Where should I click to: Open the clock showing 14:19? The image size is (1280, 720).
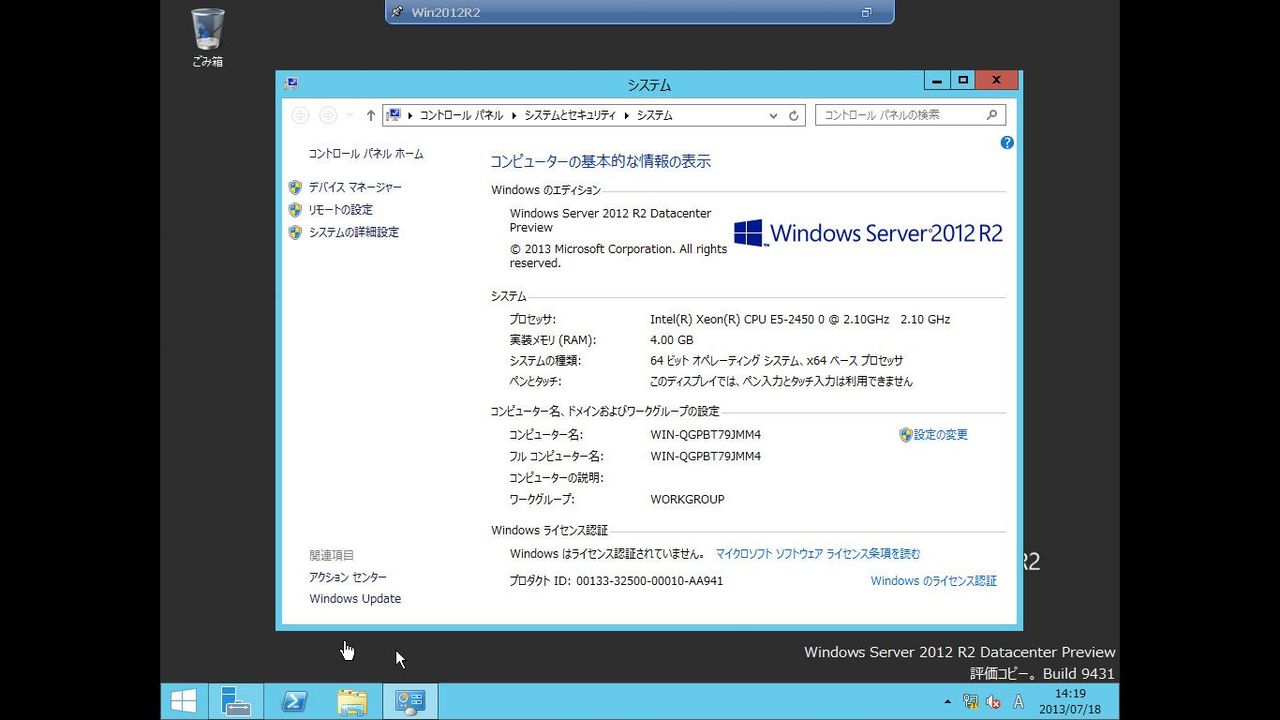point(1070,701)
